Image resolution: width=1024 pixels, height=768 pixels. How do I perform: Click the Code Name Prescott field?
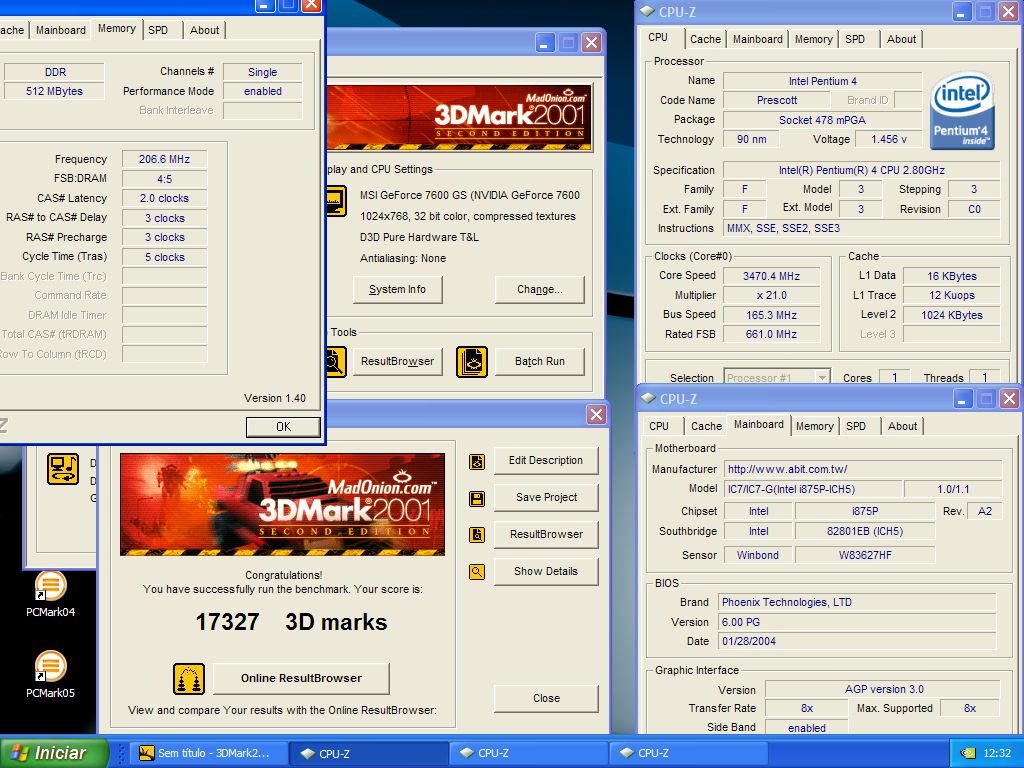776,100
